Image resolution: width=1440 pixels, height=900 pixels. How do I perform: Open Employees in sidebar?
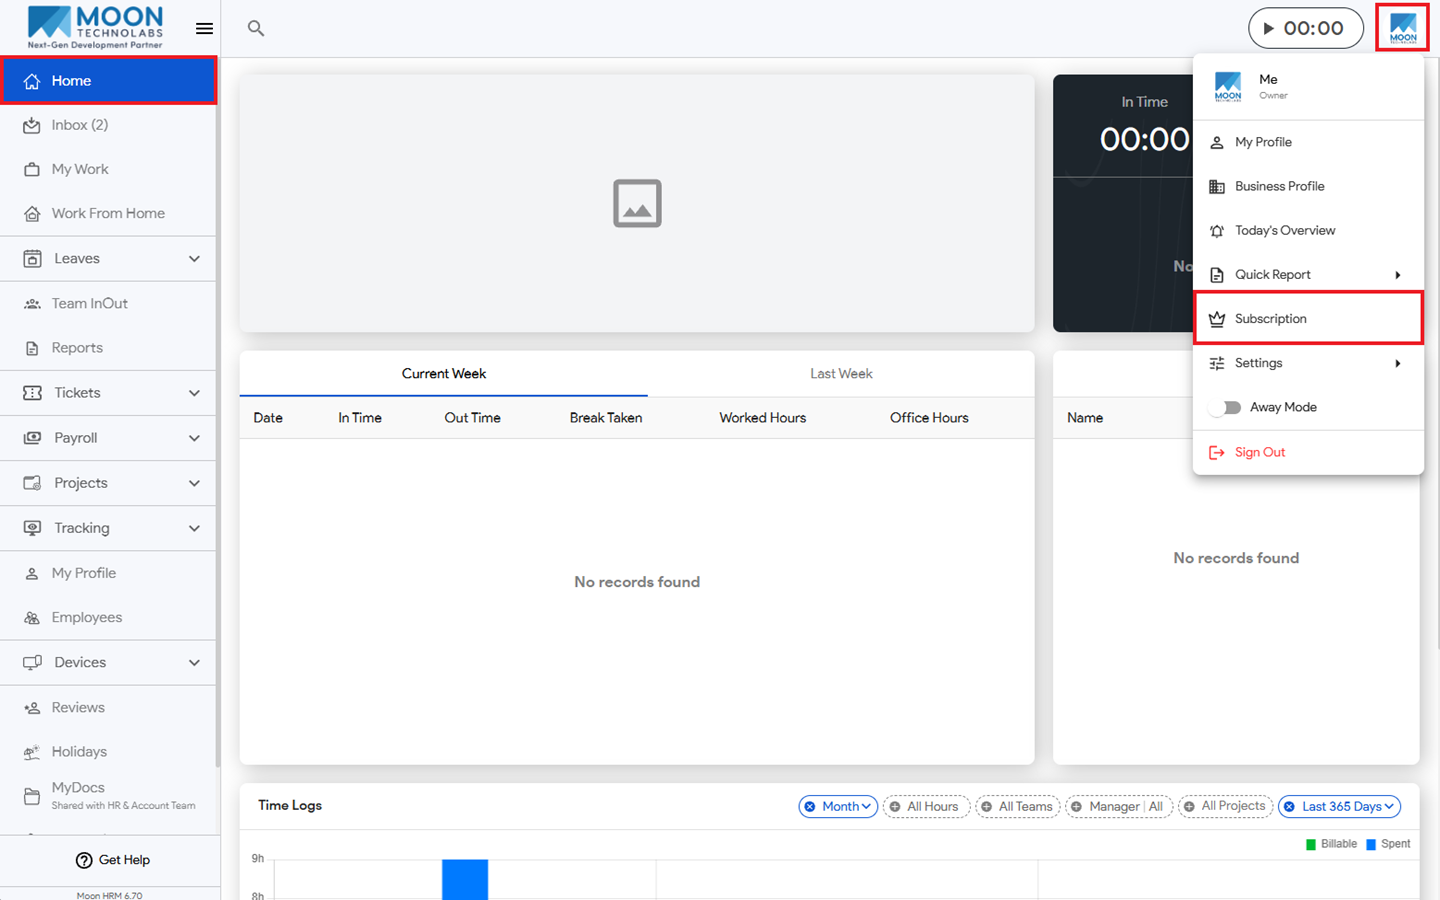[108, 617]
